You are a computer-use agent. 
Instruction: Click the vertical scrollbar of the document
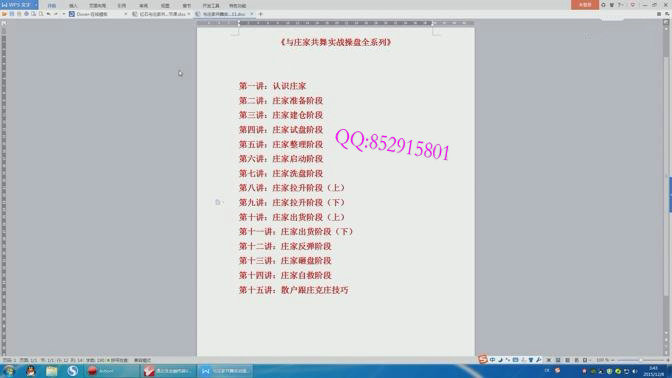[666, 189]
